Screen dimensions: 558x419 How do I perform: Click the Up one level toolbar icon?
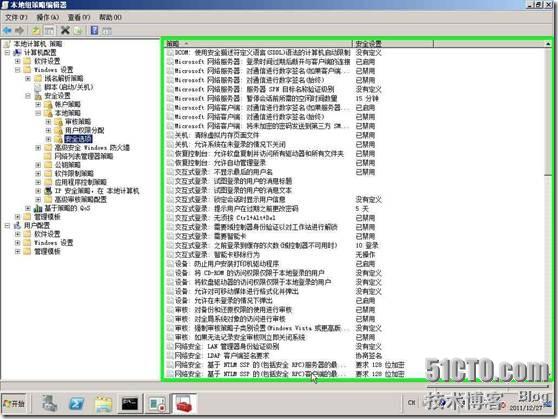coord(36,31)
